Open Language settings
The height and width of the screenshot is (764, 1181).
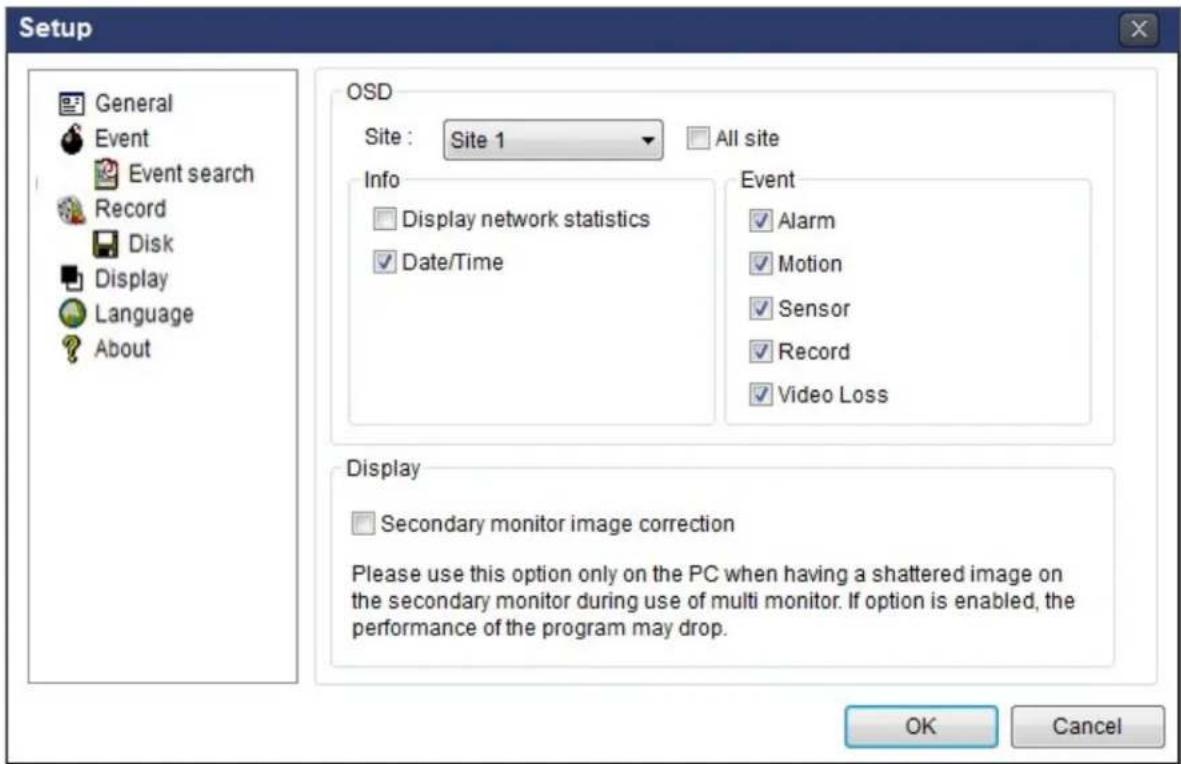click(x=144, y=313)
